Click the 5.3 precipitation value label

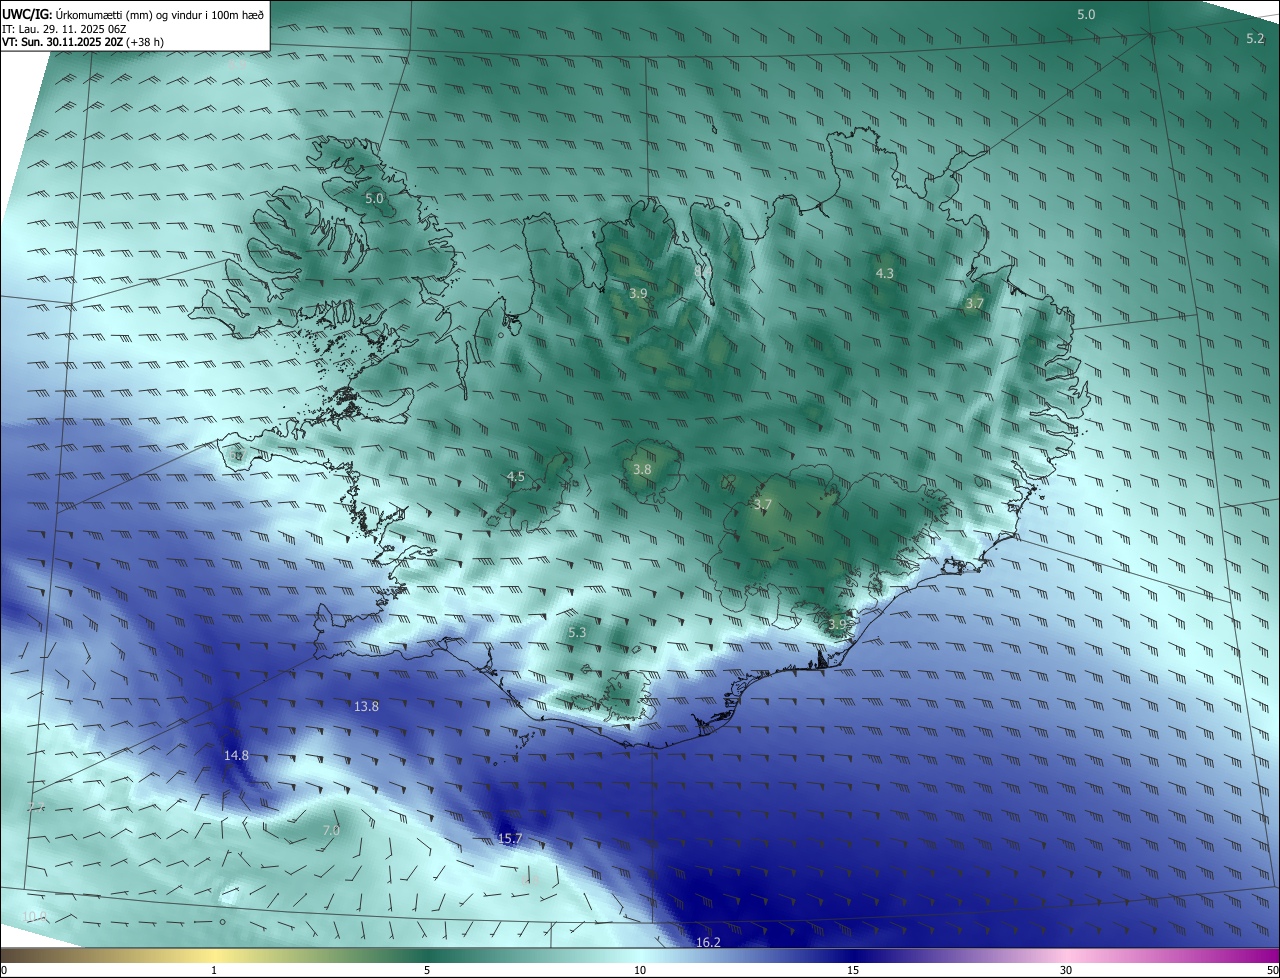[577, 632]
